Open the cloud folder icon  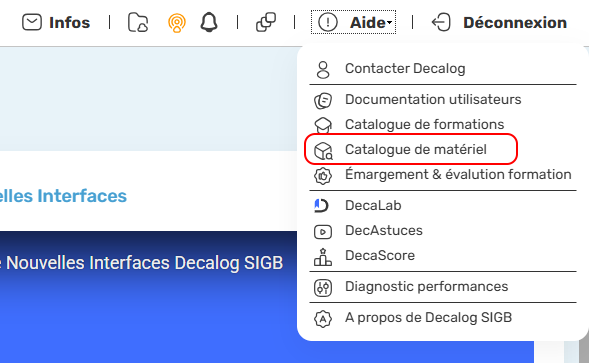pos(138,22)
